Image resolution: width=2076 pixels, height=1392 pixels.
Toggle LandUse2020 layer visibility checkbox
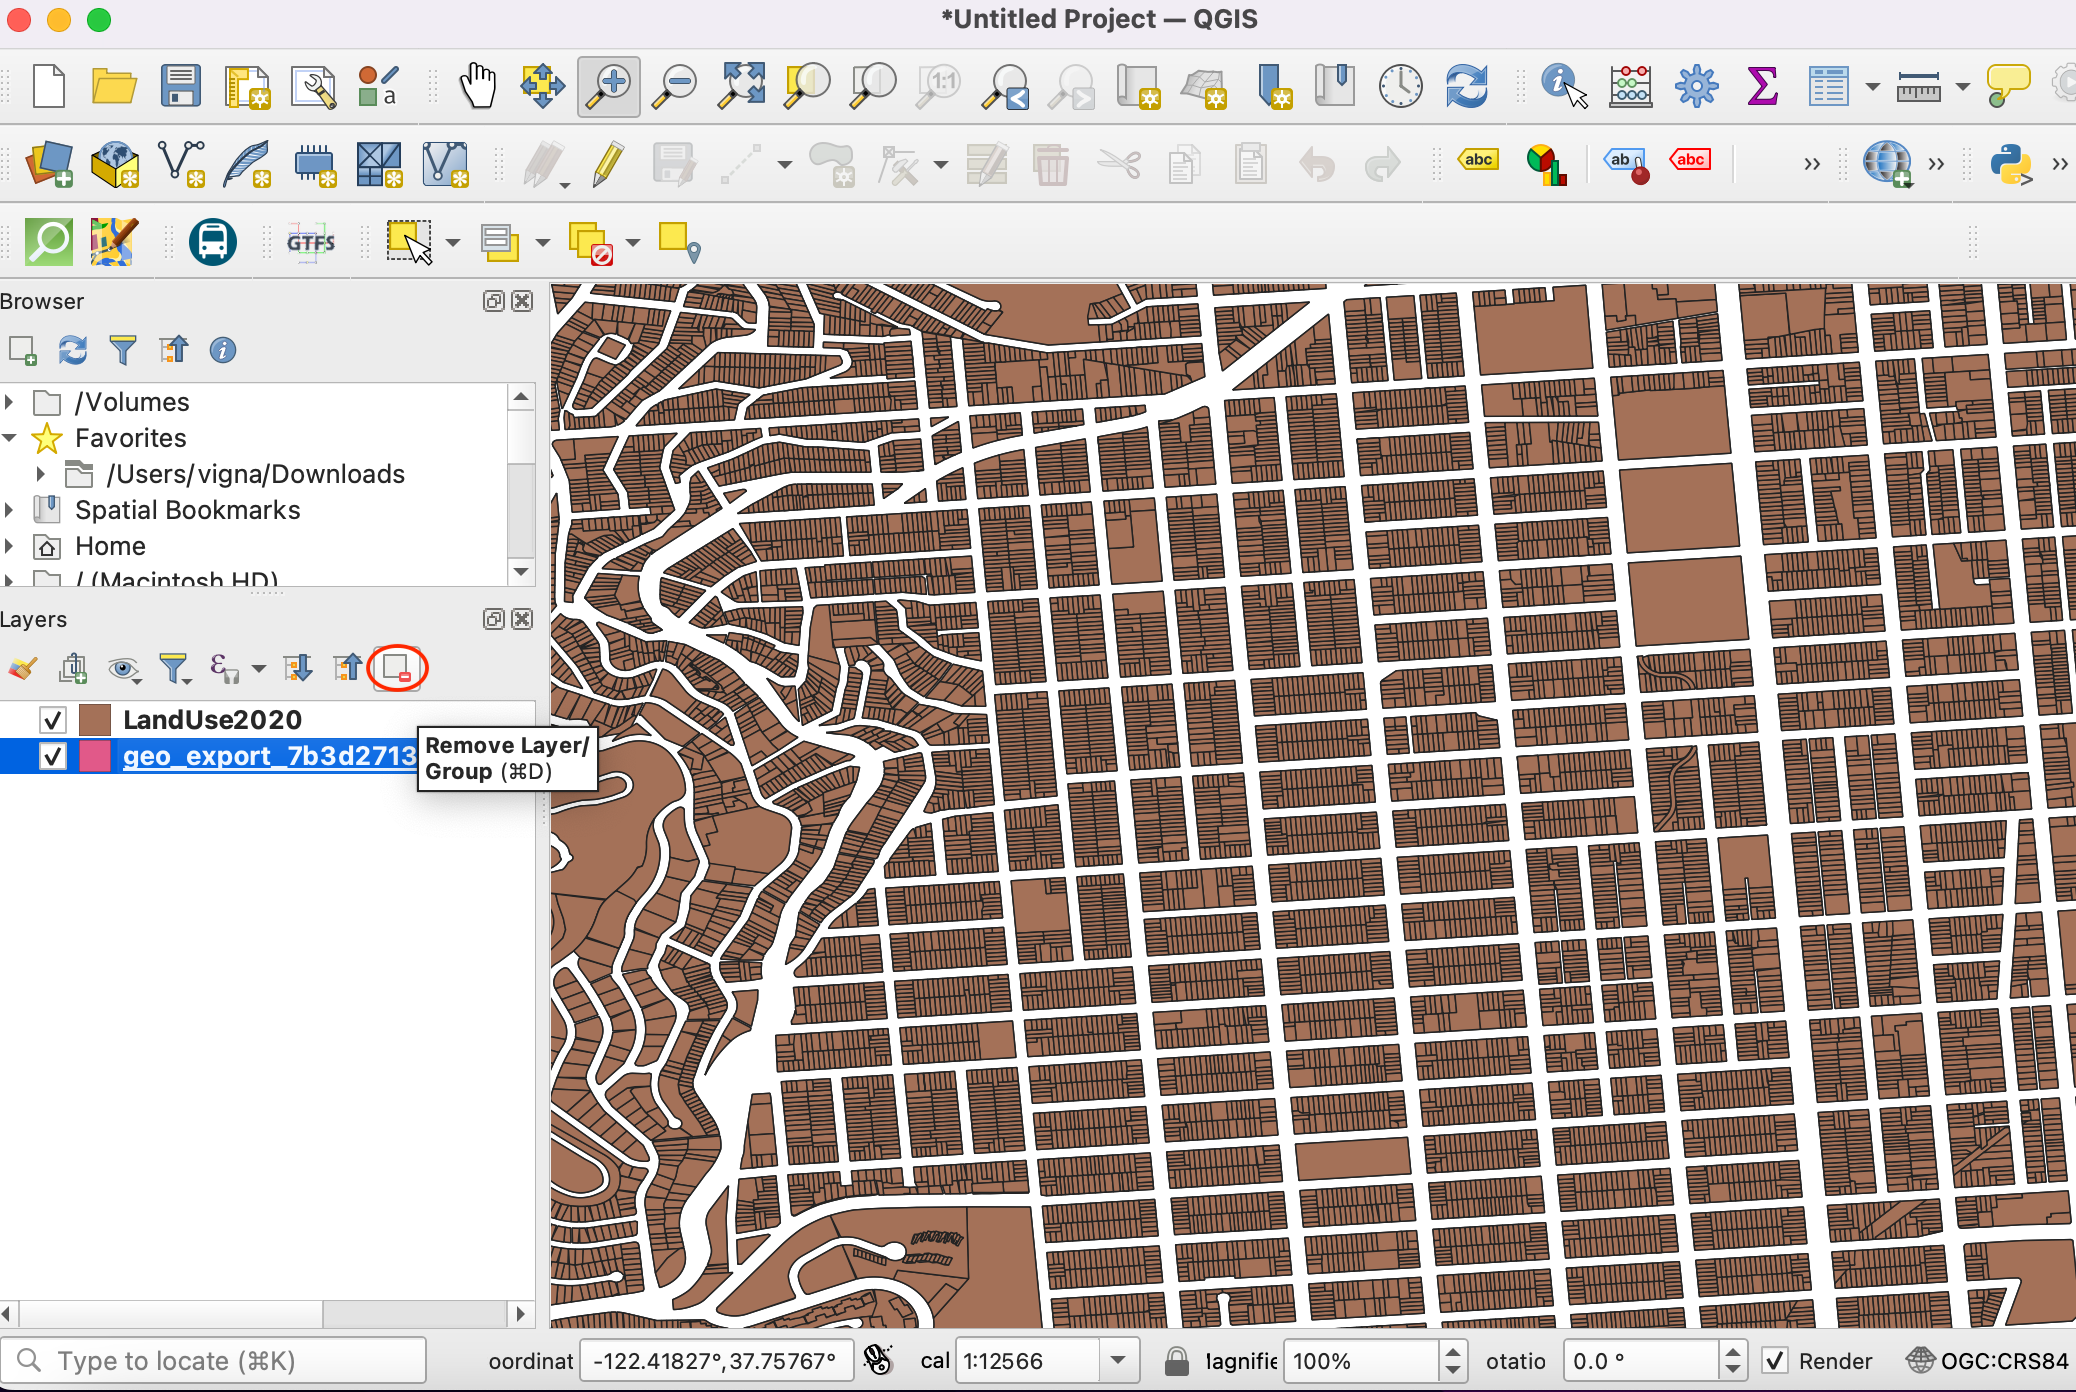coord(53,719)
